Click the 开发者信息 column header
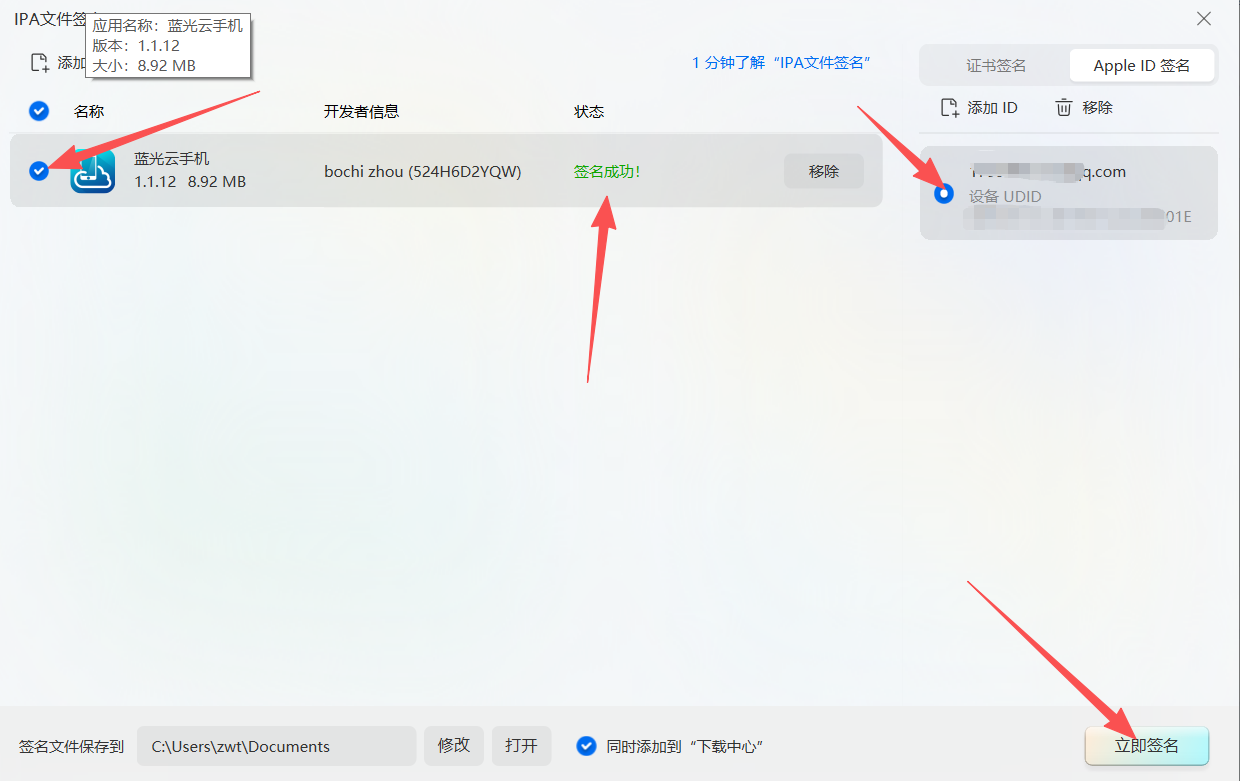 [x=361, y=112]
